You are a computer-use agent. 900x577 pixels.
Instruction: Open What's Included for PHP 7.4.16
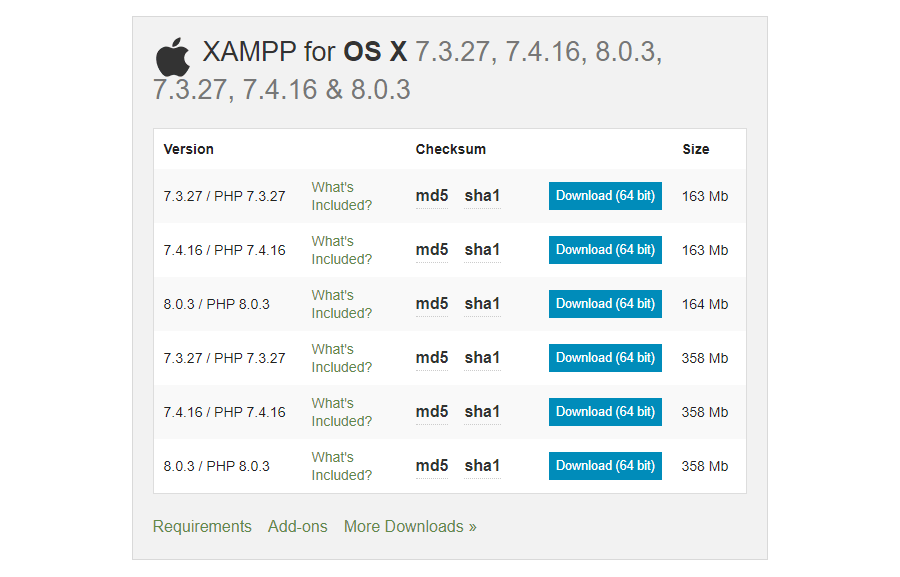[341, 249]
